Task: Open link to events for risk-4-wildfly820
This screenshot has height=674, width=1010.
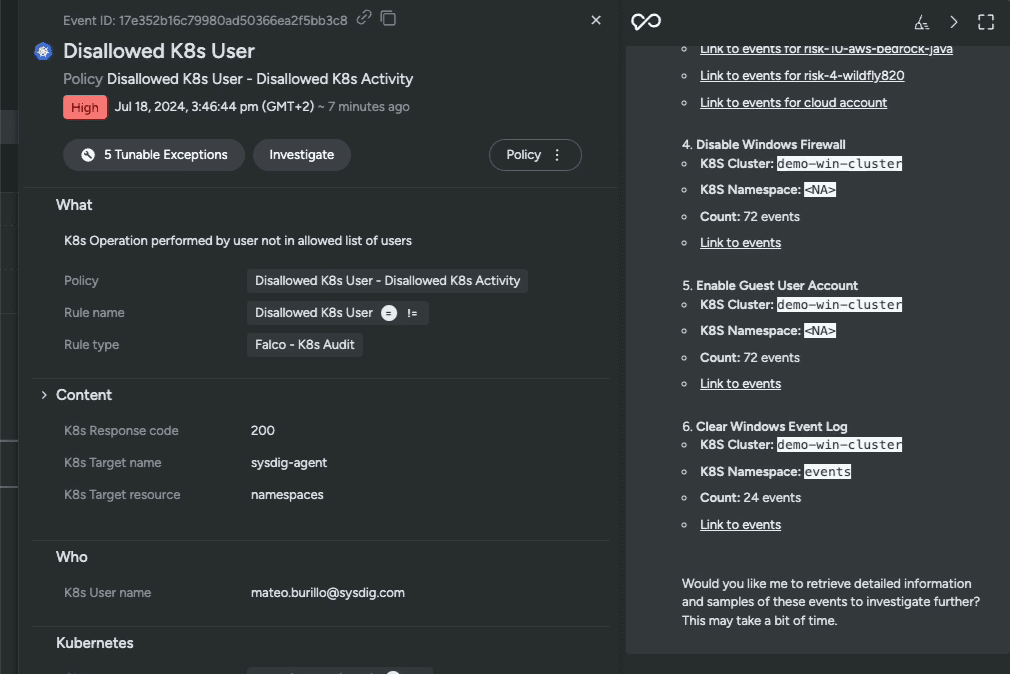Action: 802,75
